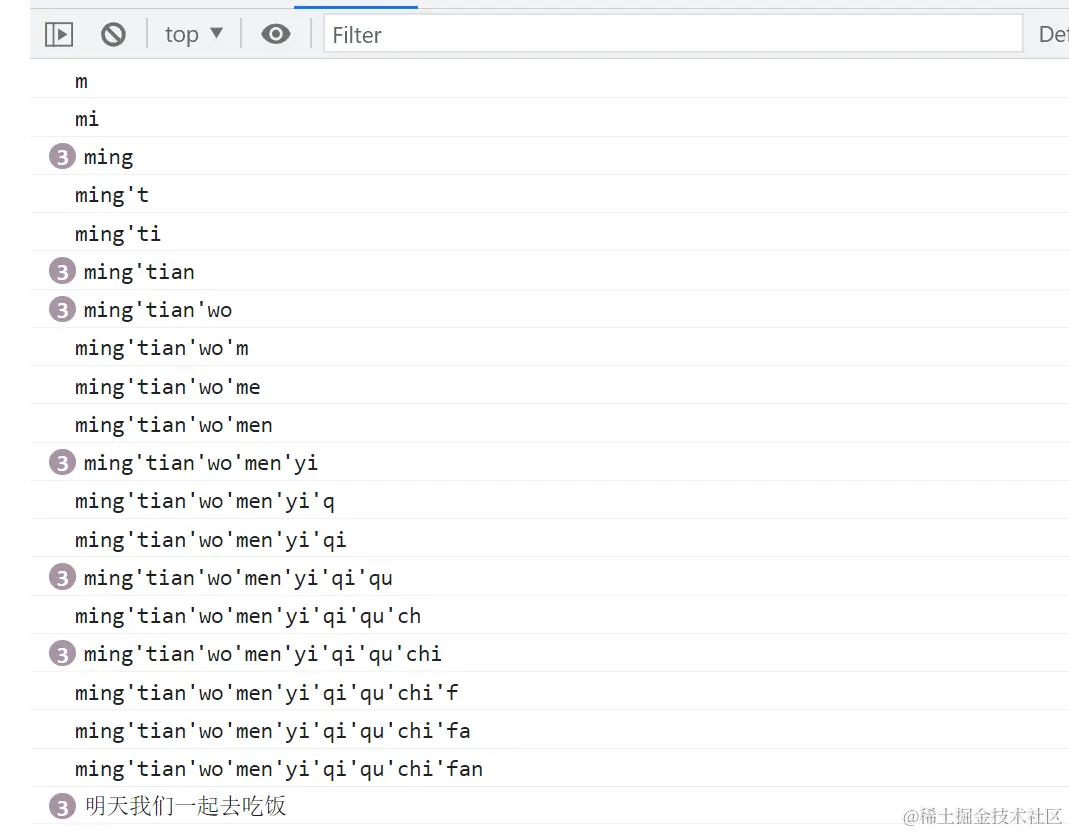Select the console log line "m"
The height and width of the screenshot is (833, 1069).
pos(81,81)
